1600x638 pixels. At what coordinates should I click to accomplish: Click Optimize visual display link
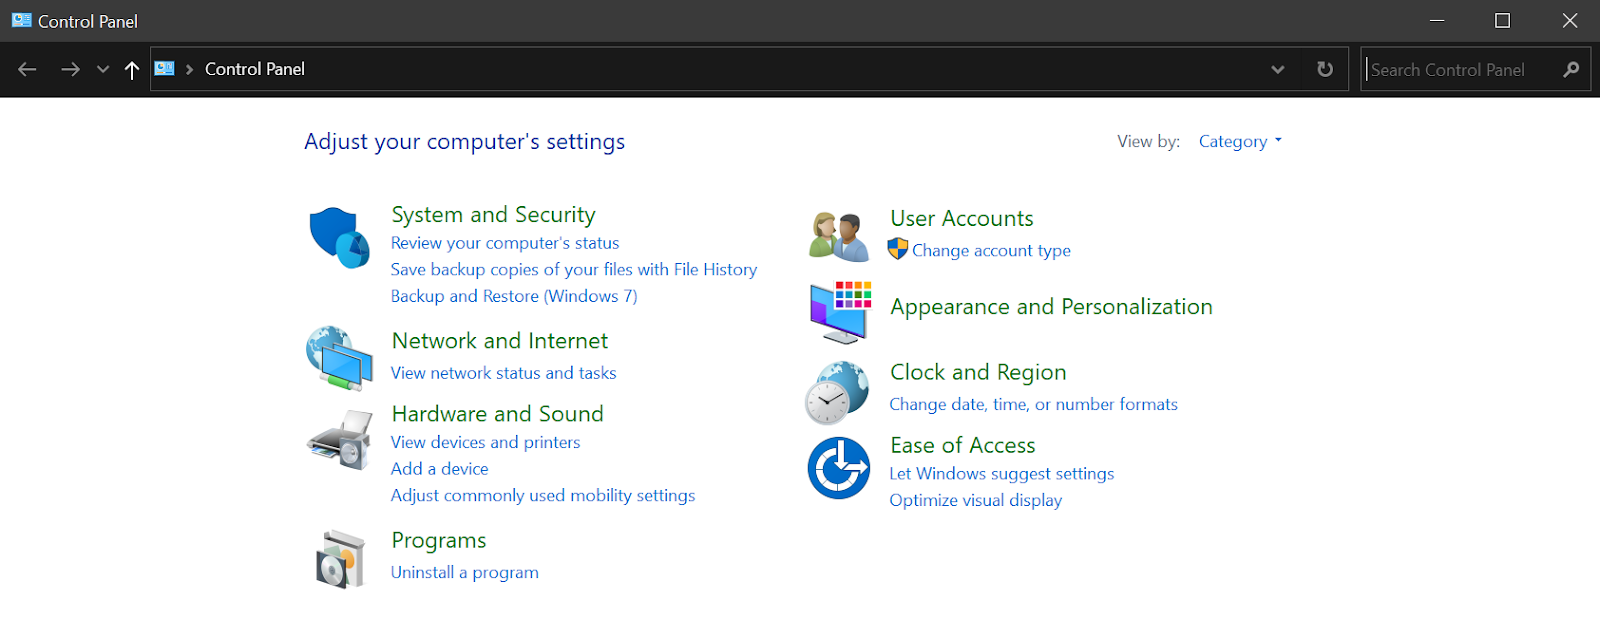[x=975, y=500]
